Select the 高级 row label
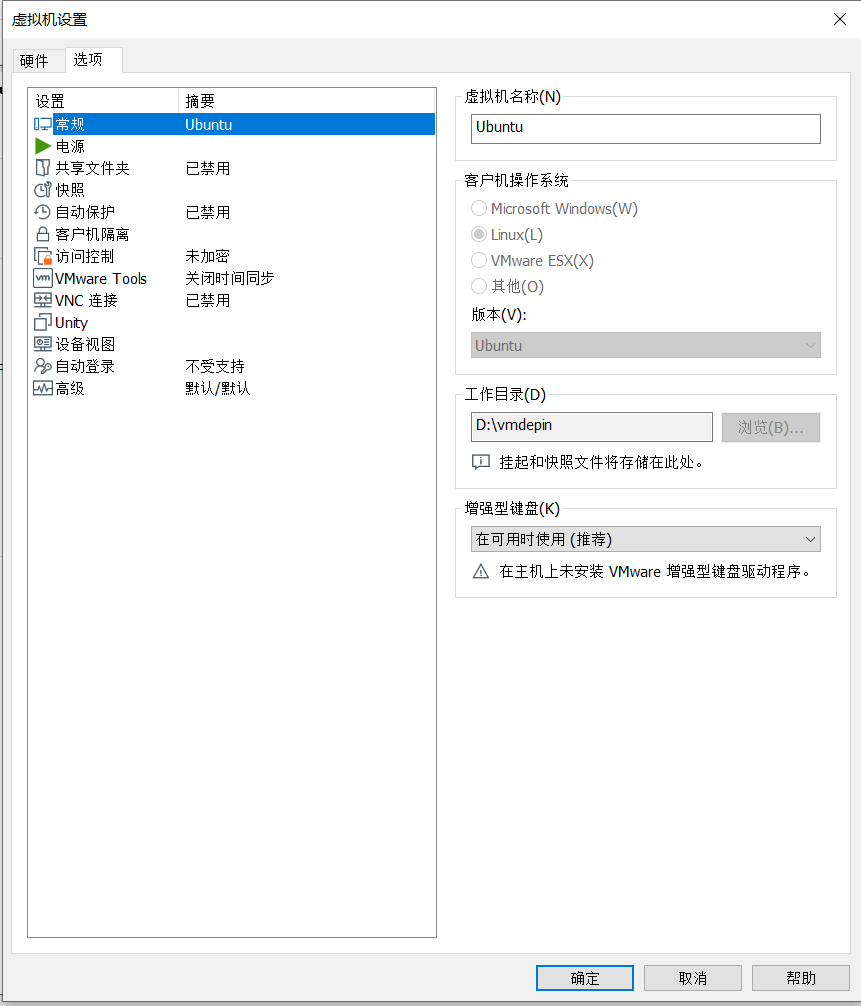861x1006 pixels. tap(70, 388)
